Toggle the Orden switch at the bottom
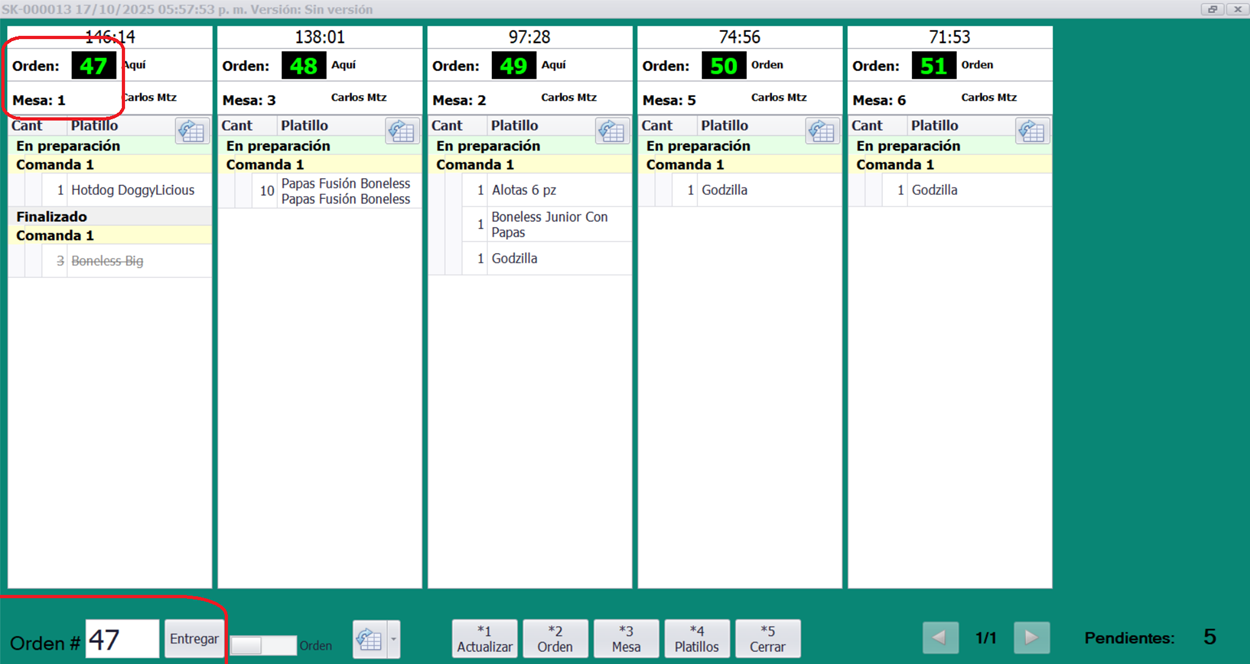This screenshot has height=664, width=1250. pyautogui.click(x=263, y=646)
